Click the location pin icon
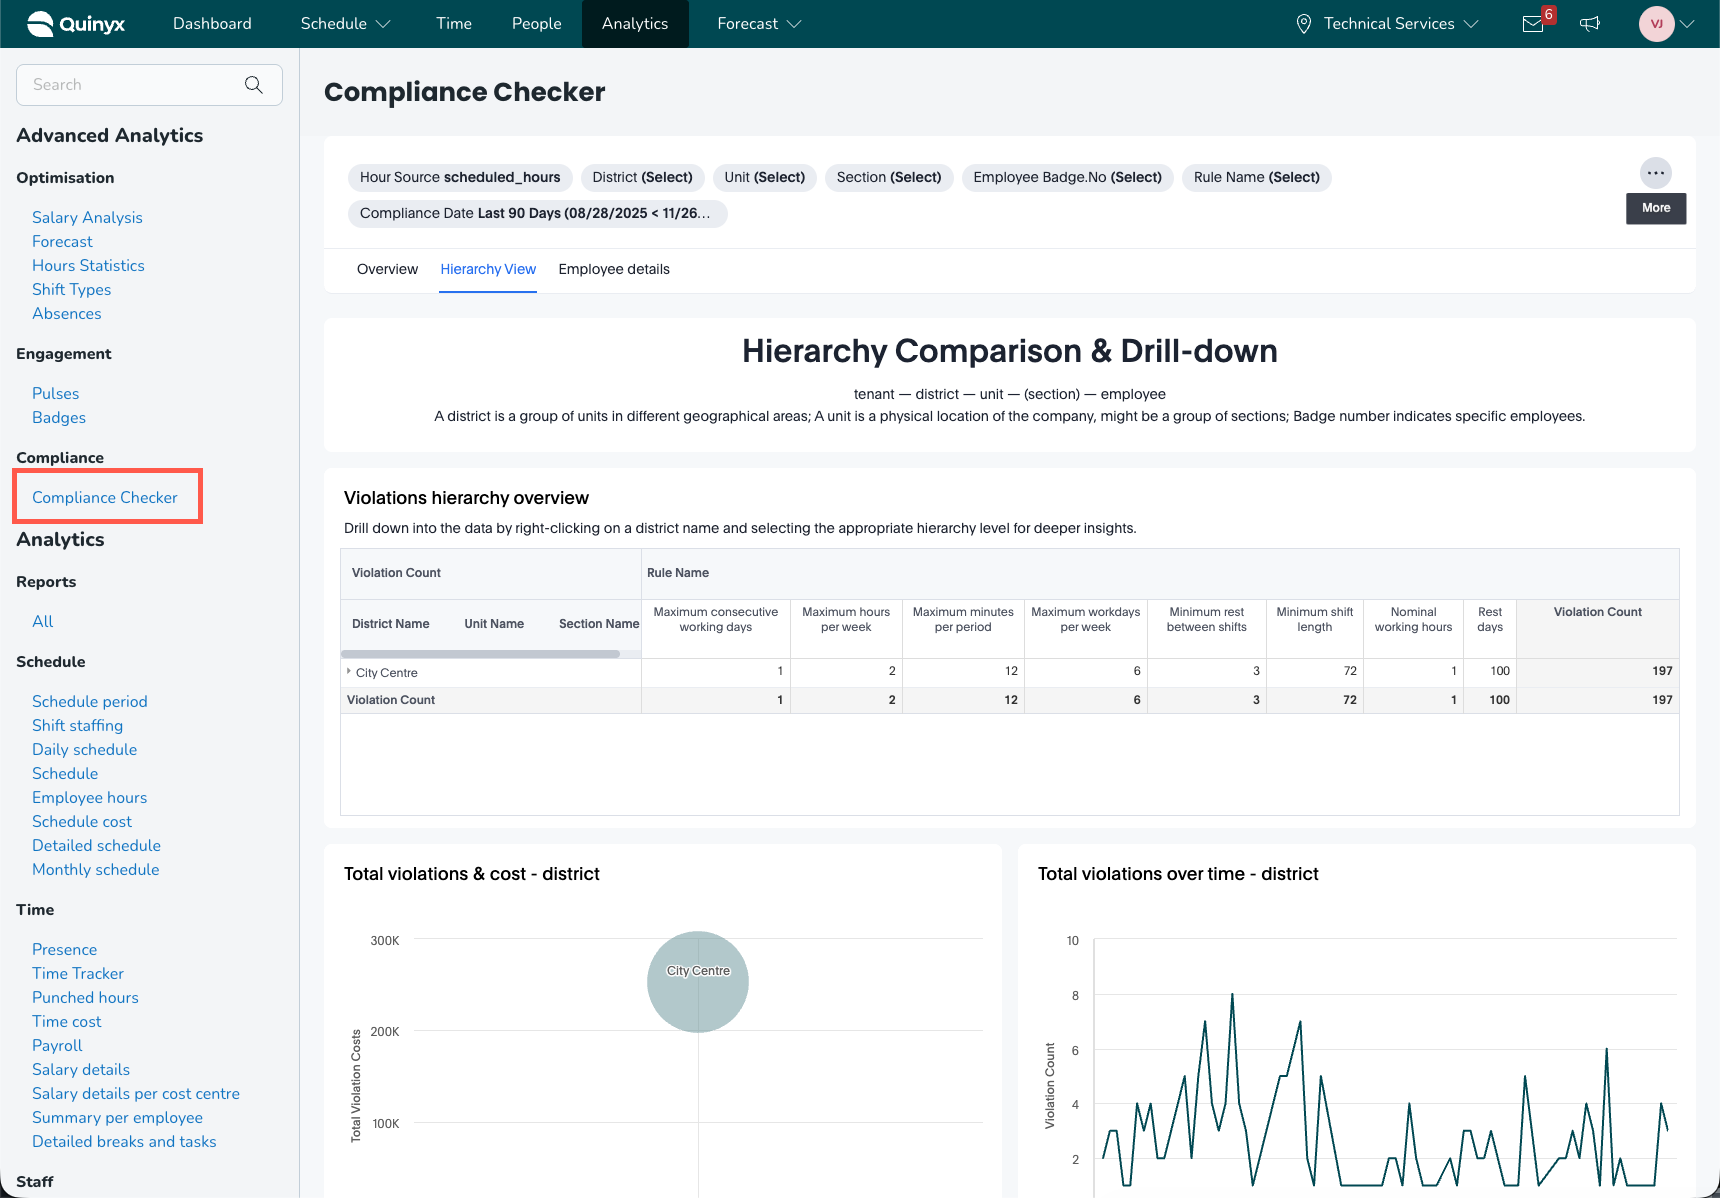This screenshot has height=1198, width=1720. click(x=1304, y=24)
